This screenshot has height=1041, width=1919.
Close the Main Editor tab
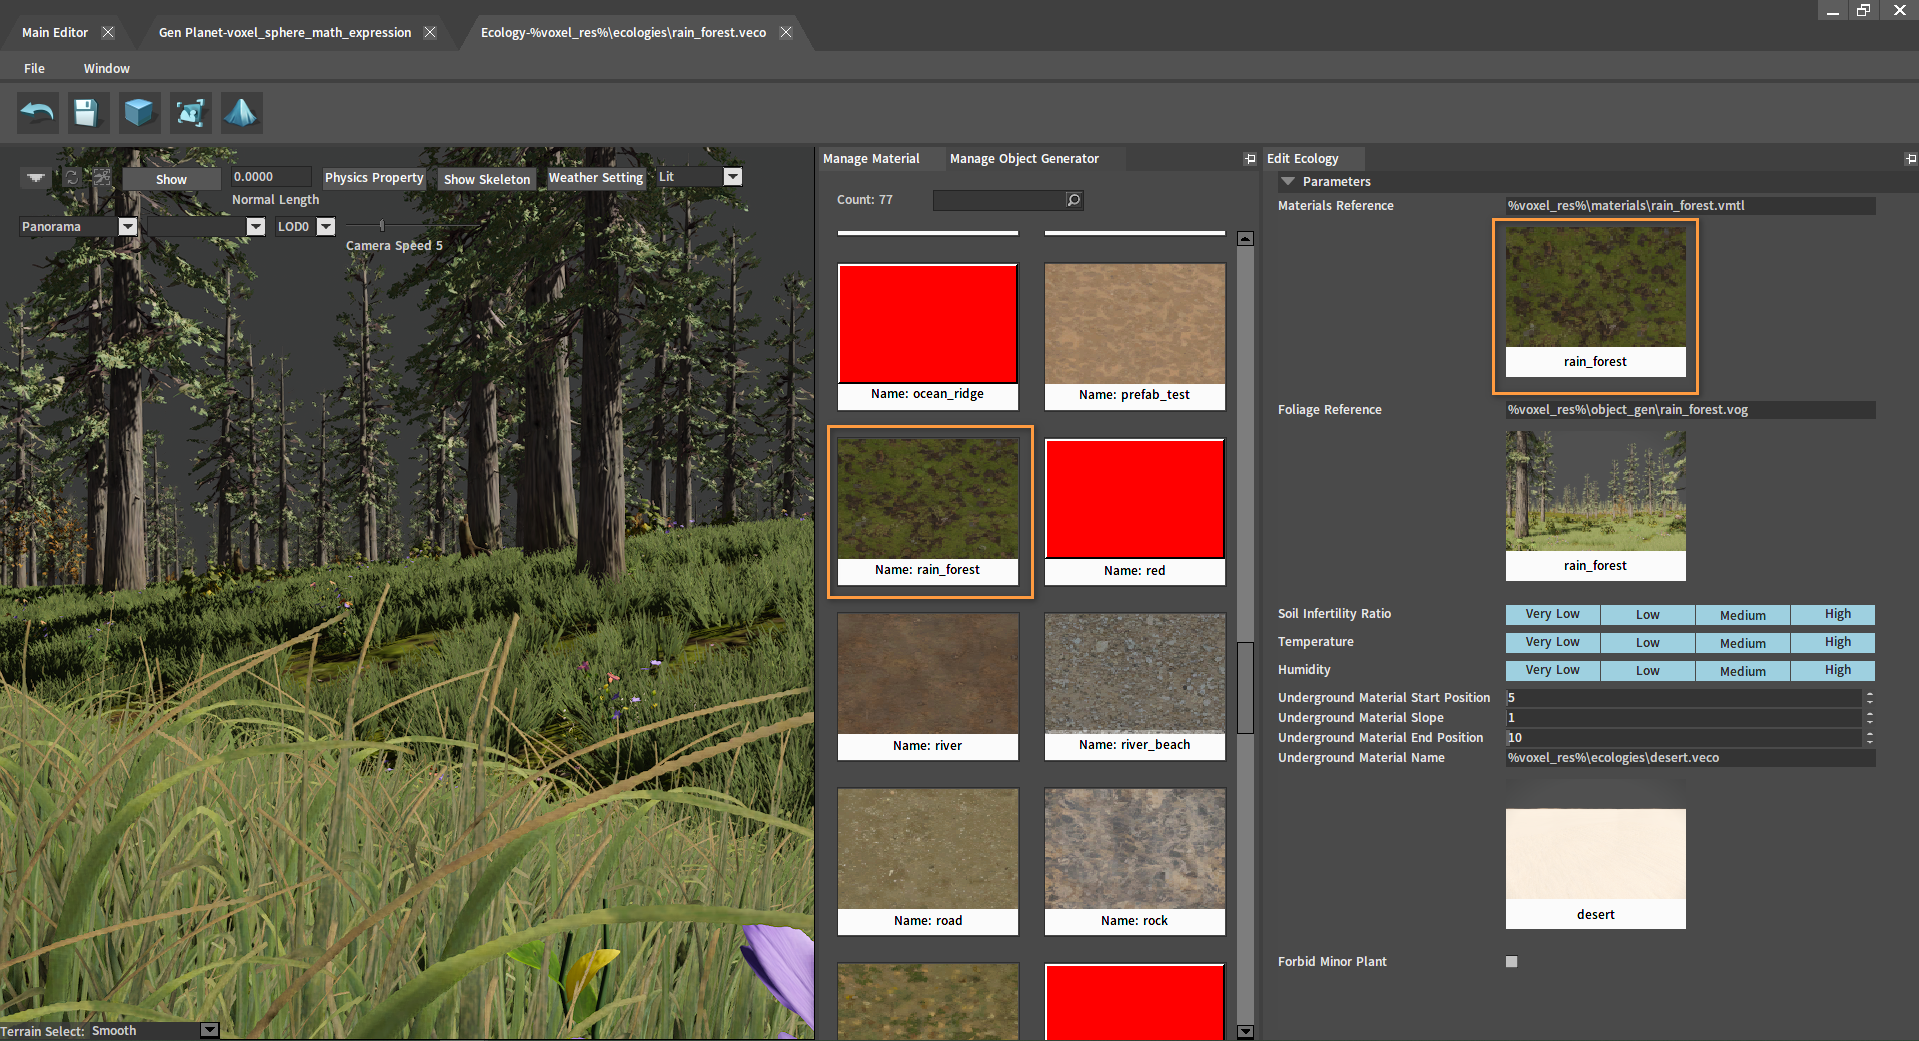(108, 32)
